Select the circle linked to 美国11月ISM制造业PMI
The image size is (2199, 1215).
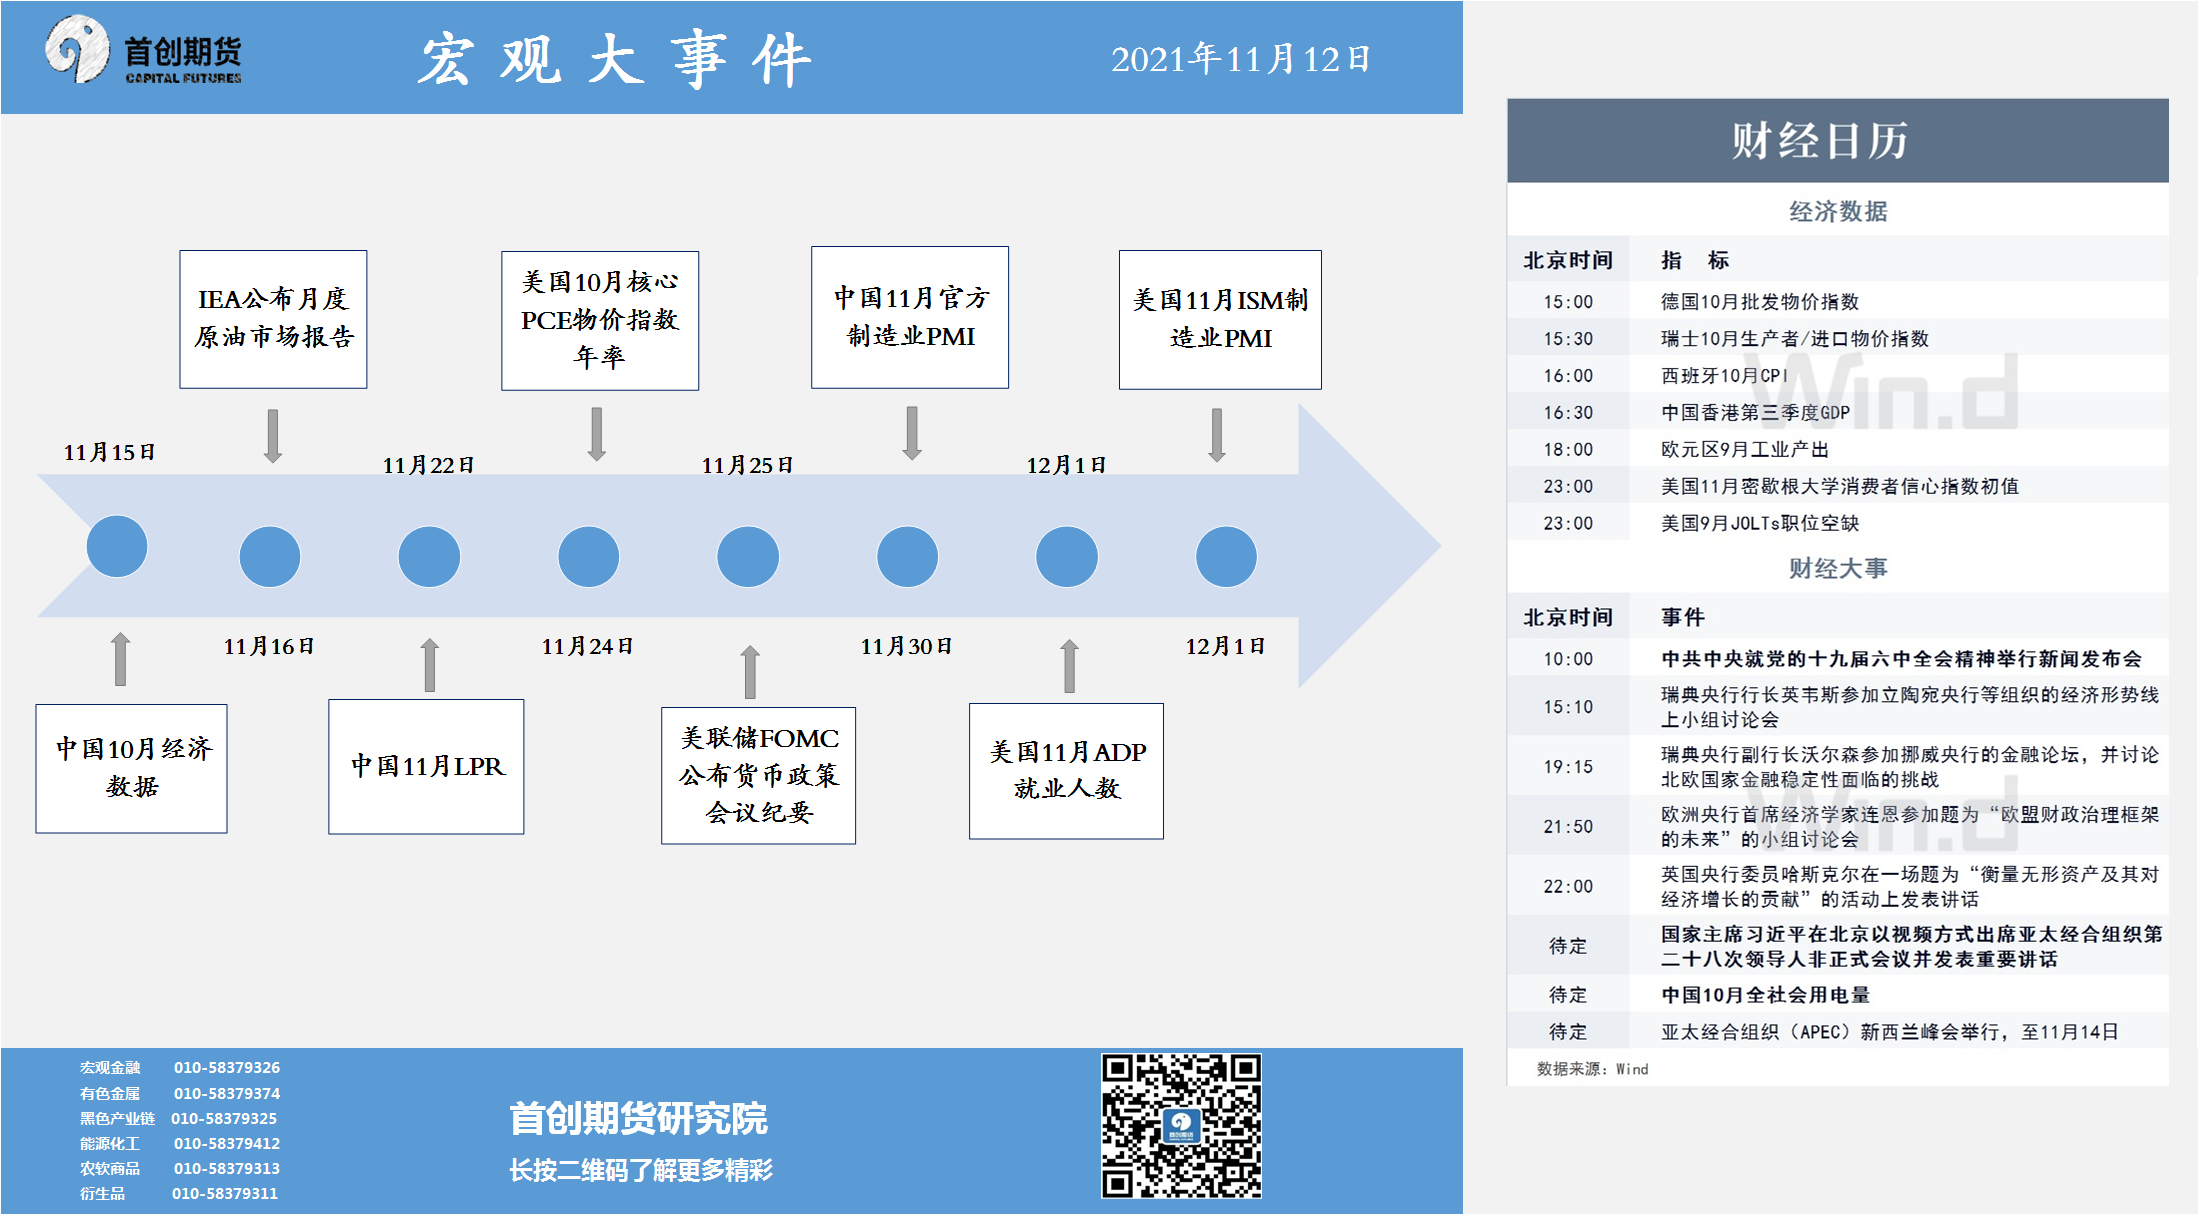[1226, 557]
